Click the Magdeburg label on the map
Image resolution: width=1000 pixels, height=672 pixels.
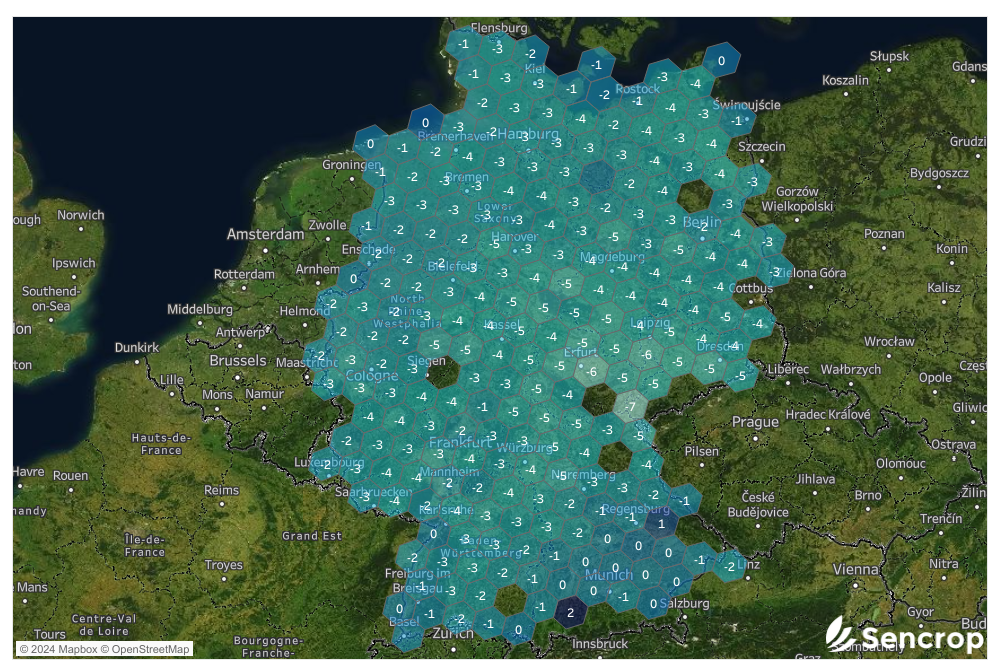(x=612, y=257)
